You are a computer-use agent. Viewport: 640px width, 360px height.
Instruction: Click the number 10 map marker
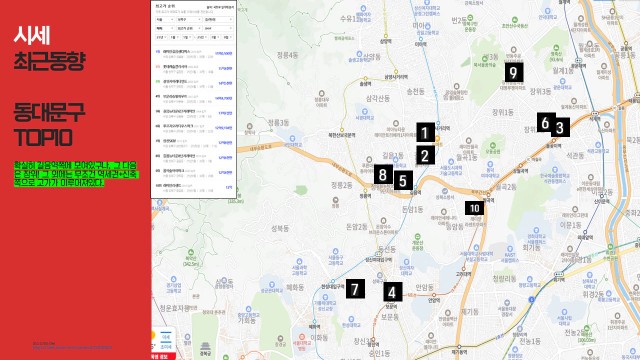(474, 208)
